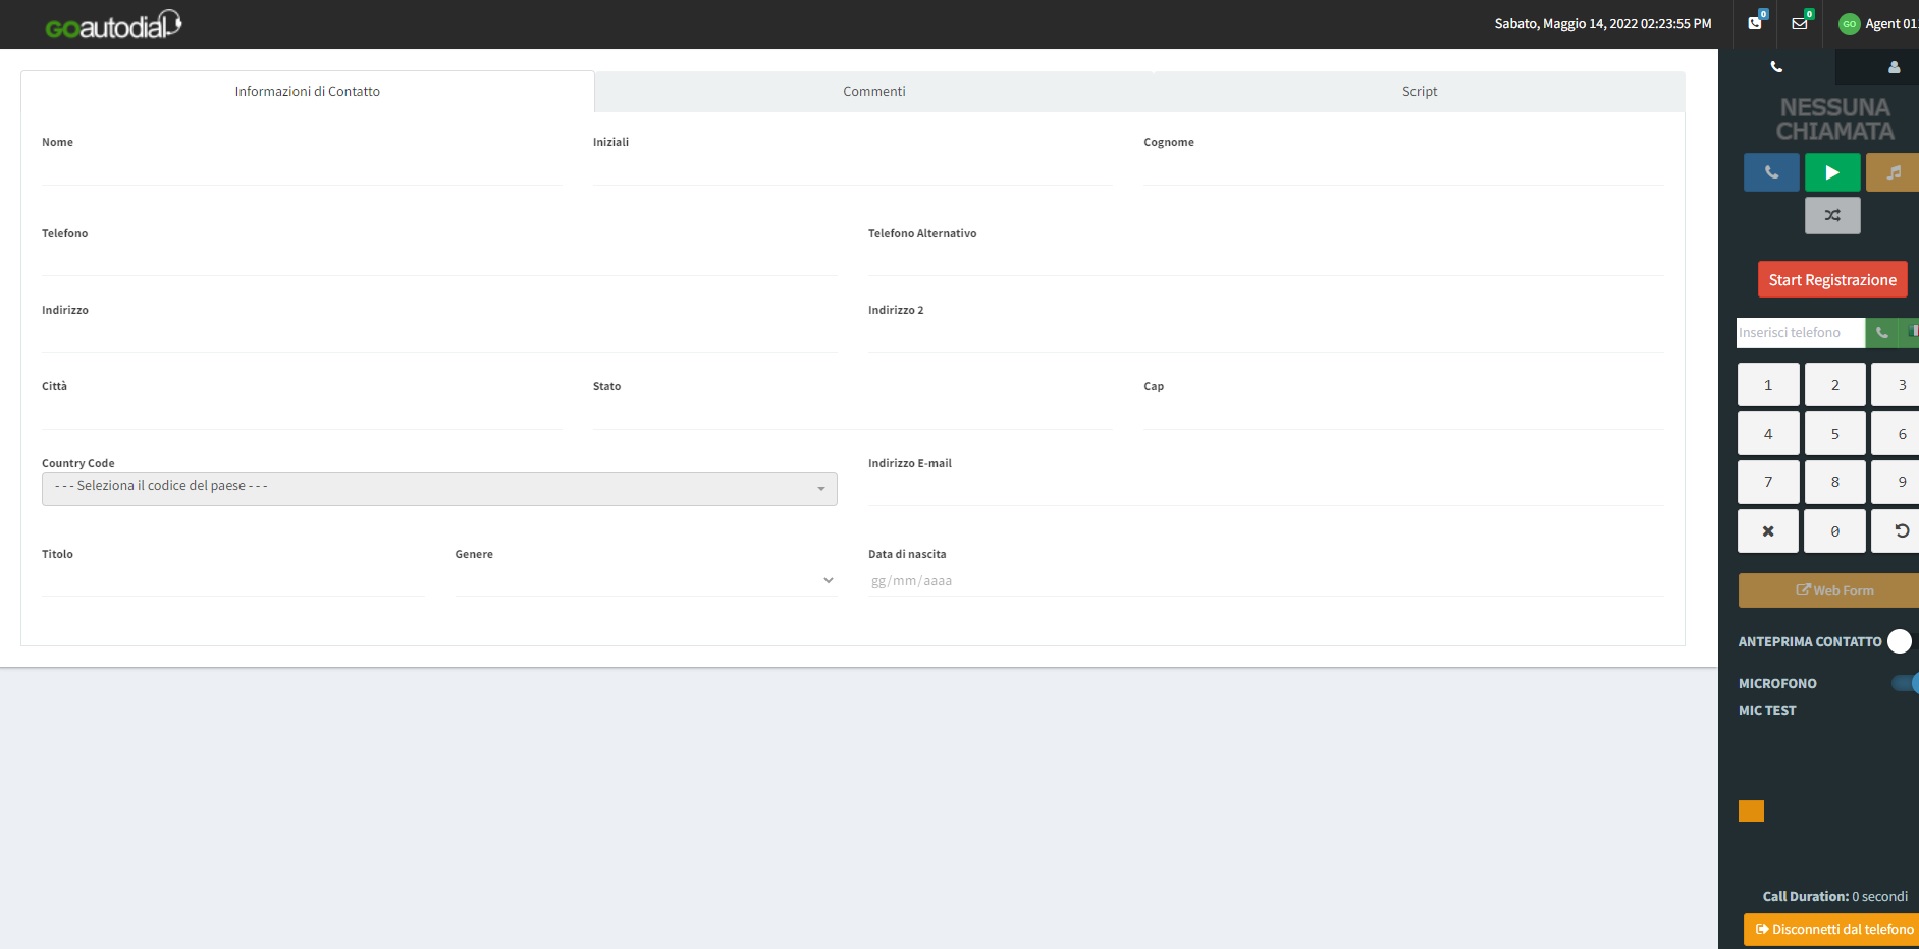Click the date and time text in header

(x=1602, y=24)
